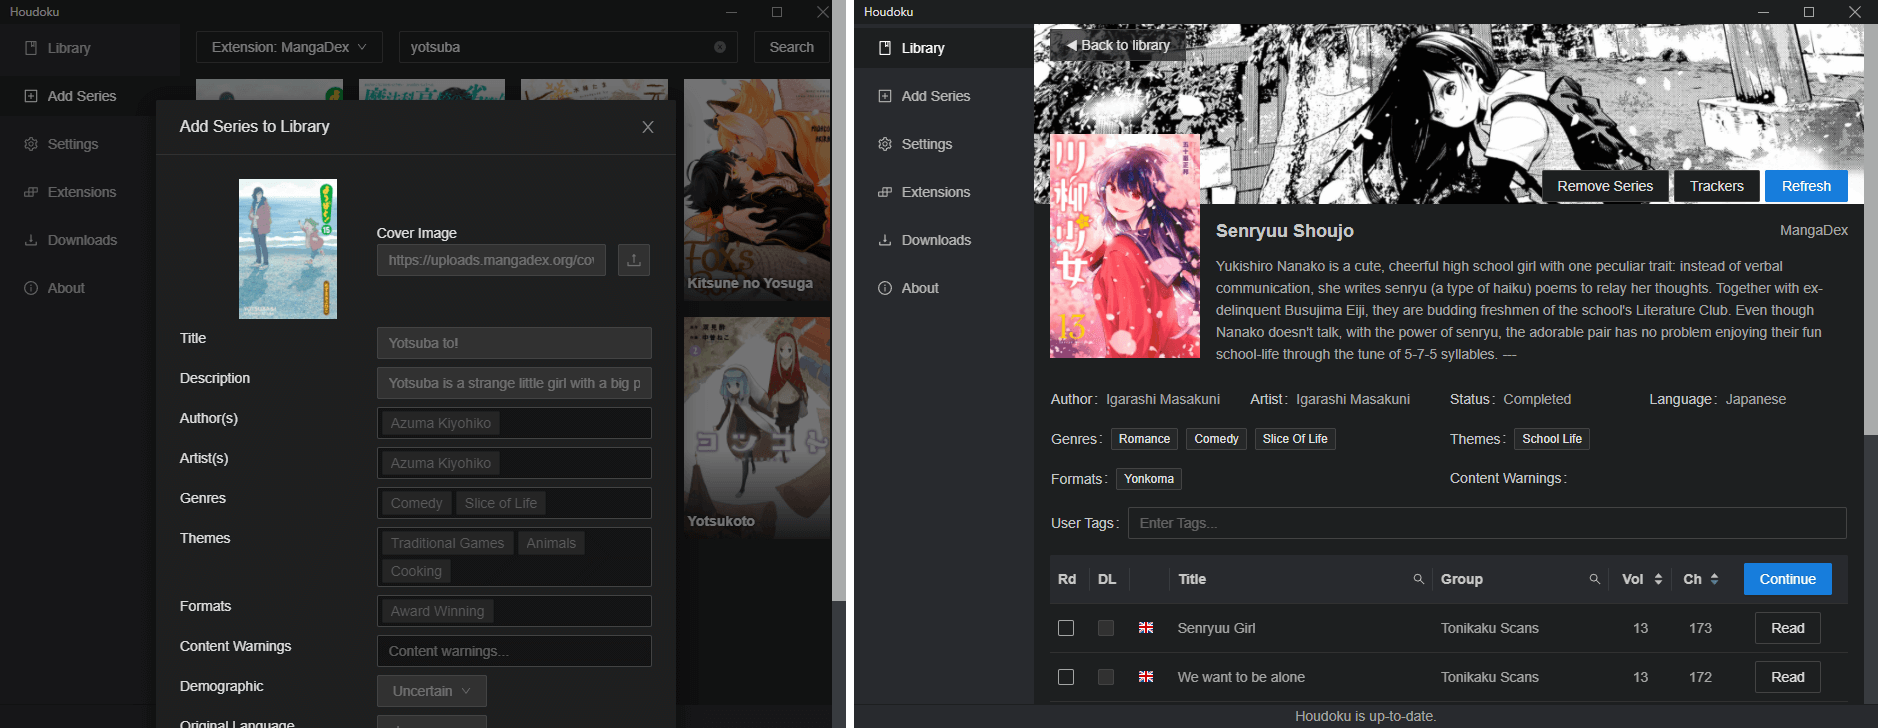Image resolution: width=1878 pixels, height=728 pixels.
Task: Click the Author(s) Azuma Kiyohiko tag
Action: pyautogui.click(x=441, y=423)
